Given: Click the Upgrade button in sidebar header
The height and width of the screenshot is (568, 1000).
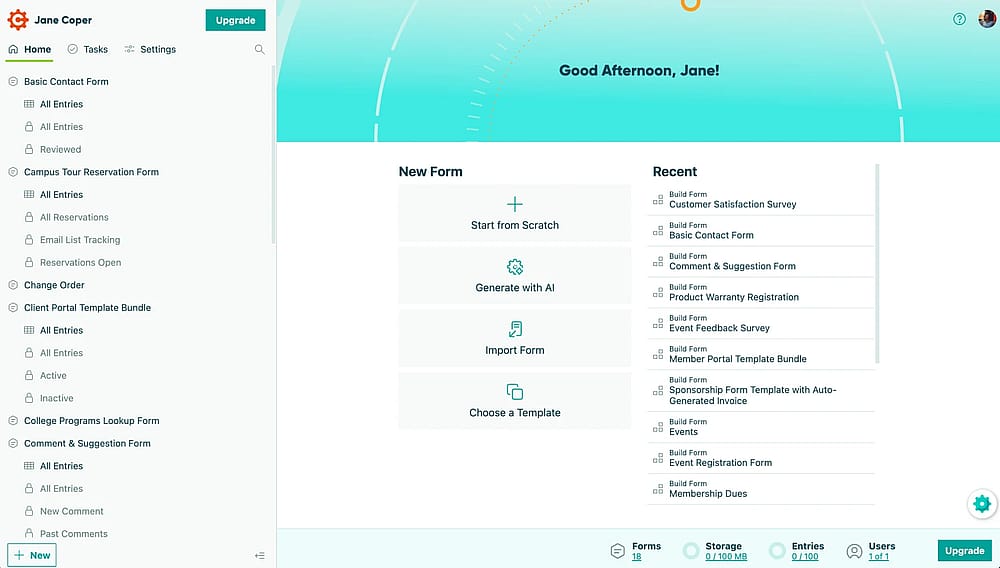Looking at the screenshot, I should pos(235,20).
